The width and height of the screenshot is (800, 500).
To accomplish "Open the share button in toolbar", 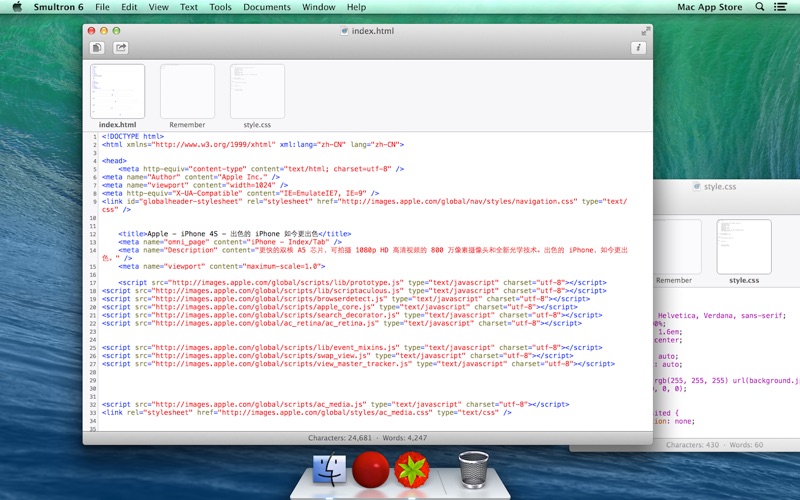I will [x=120, y=47].
